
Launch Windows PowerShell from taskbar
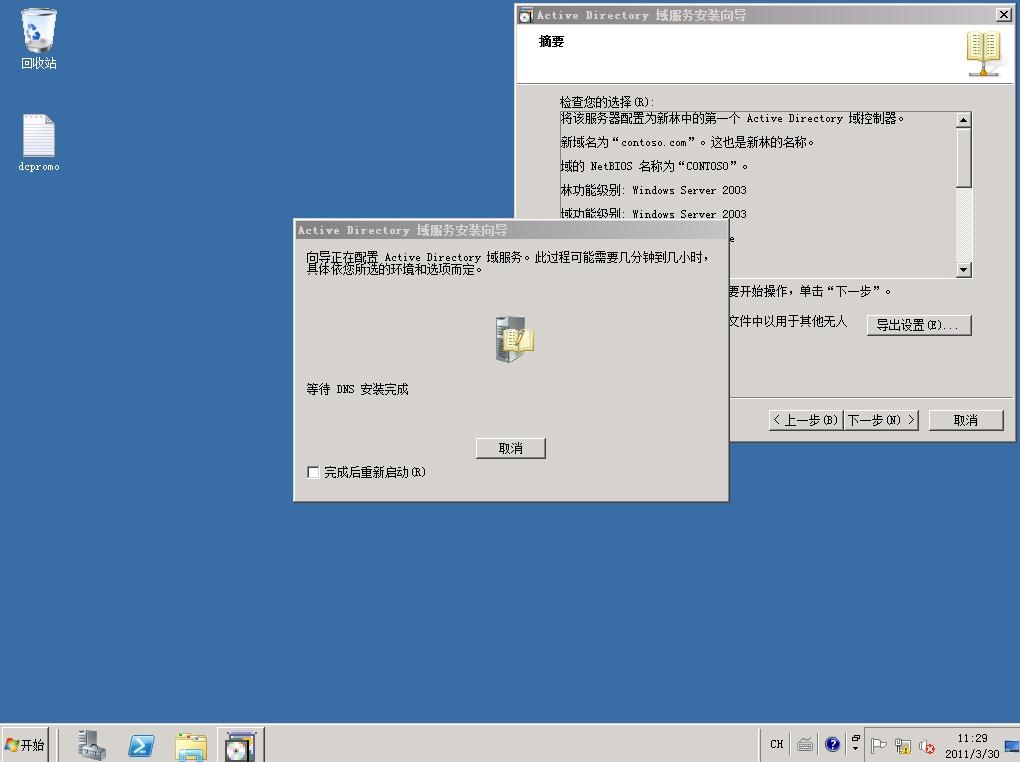click(x=141, y=744)
